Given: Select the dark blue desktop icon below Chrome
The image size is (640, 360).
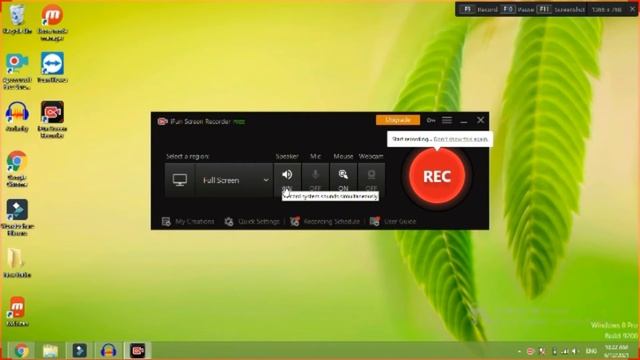Looking at the screenshot, I should 17,218.
